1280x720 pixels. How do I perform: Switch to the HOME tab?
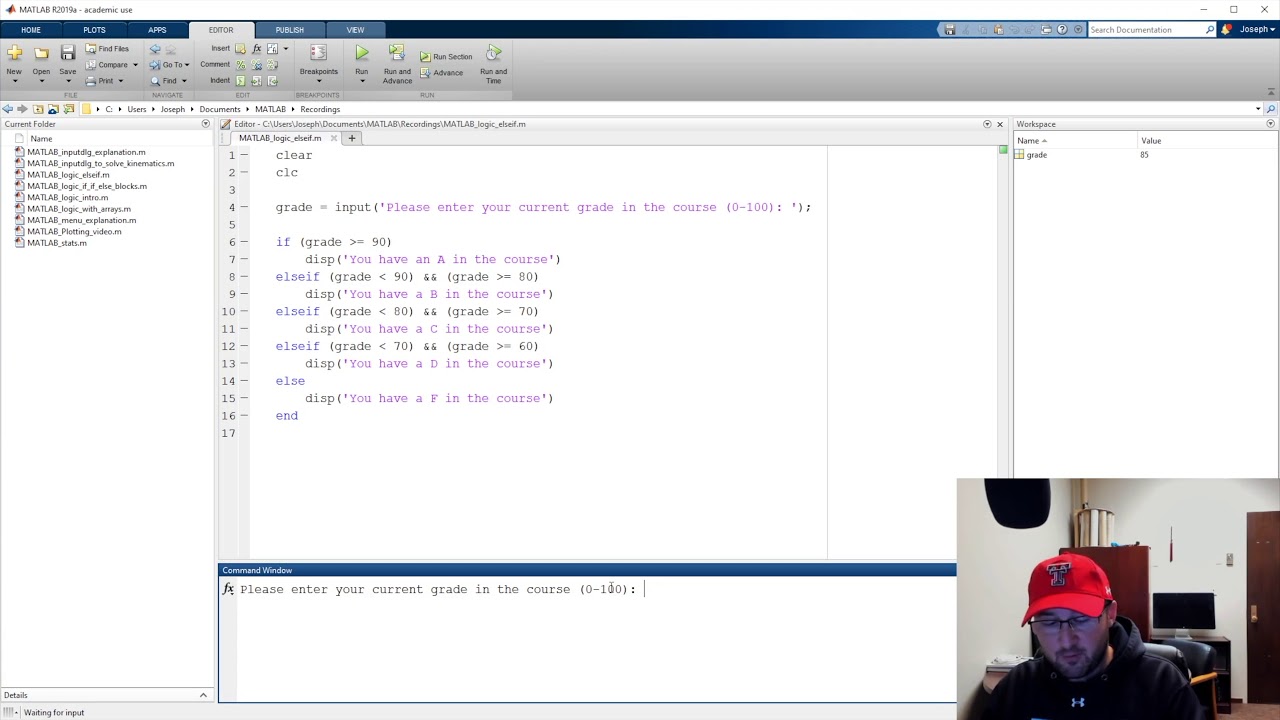31,30
